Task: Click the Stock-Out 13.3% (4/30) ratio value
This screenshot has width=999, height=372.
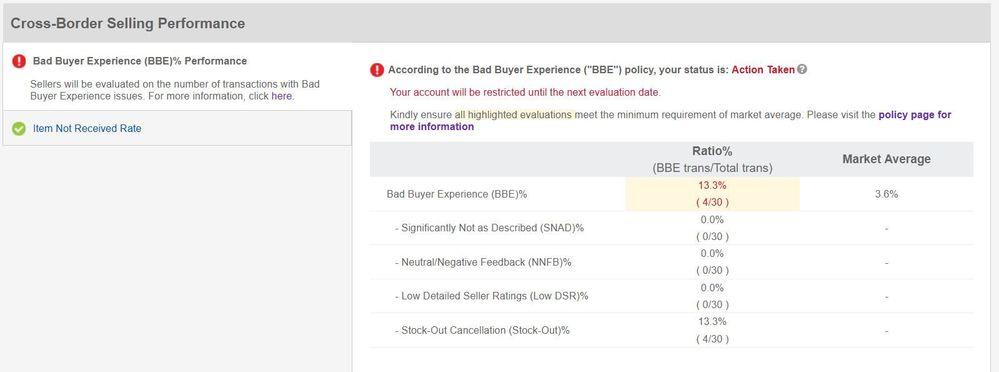Action: click(x=712, y=331)
